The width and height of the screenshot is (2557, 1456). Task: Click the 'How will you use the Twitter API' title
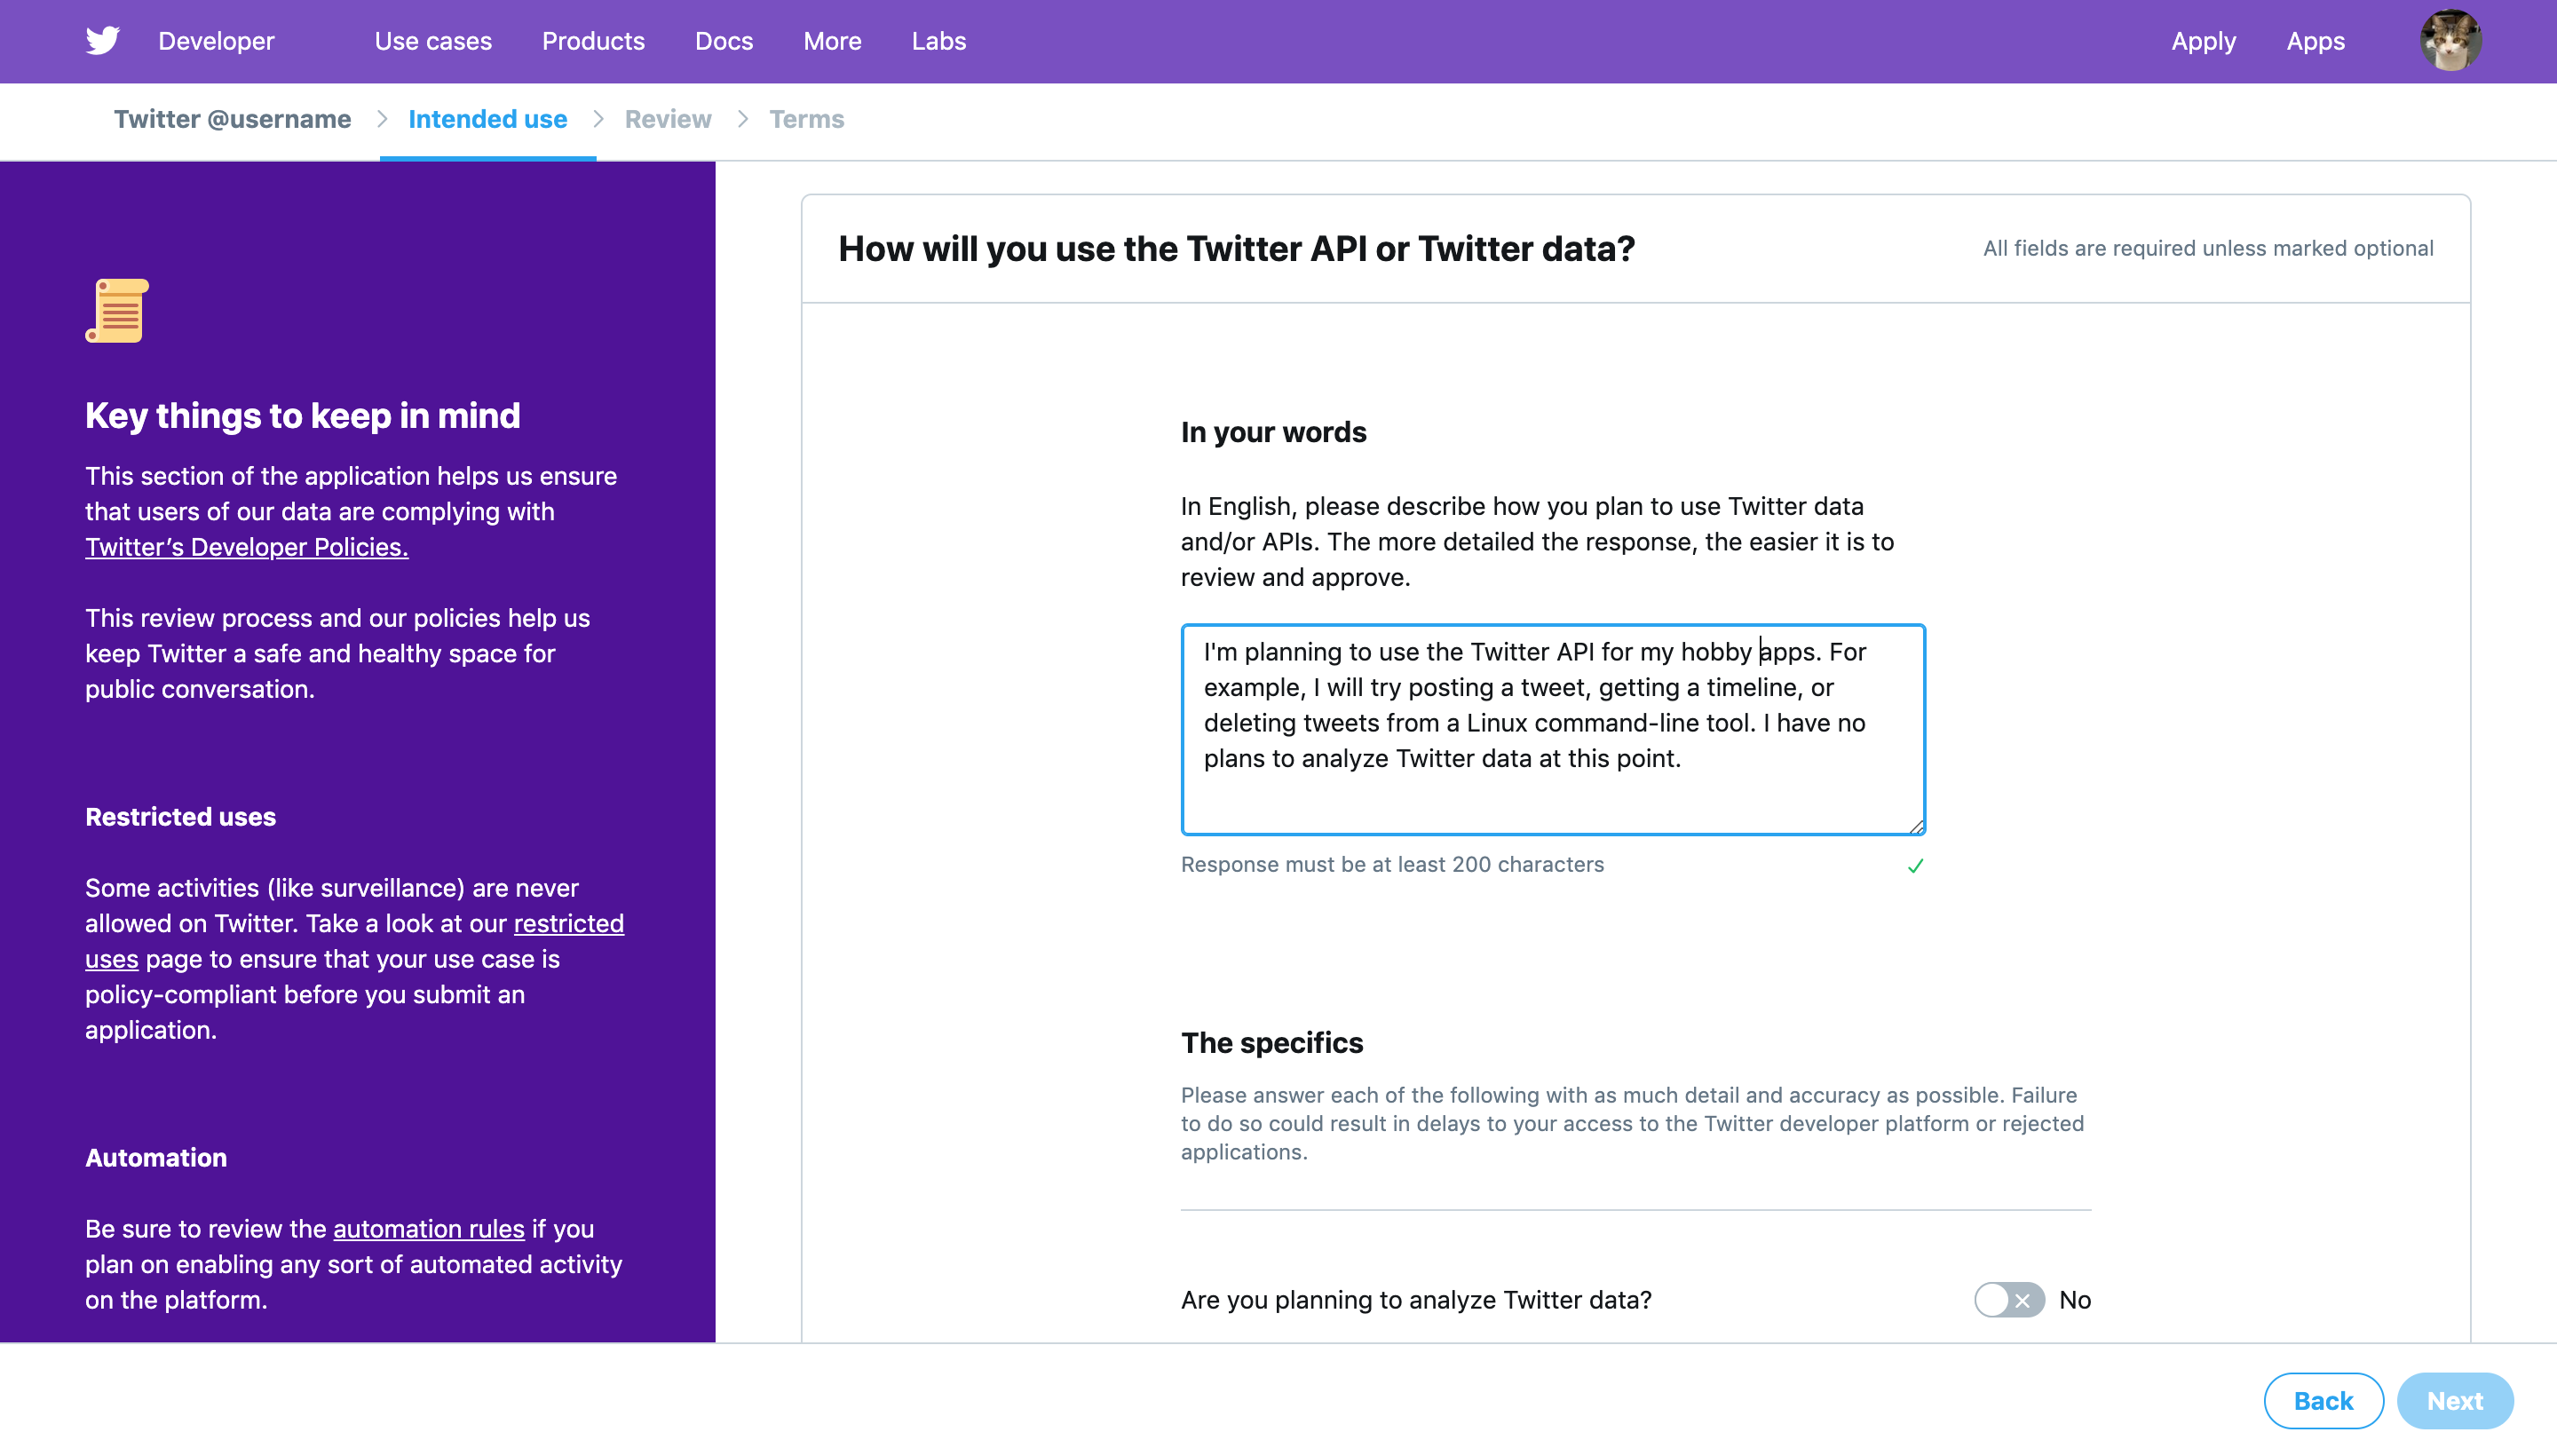click(x=1236, y=248)
